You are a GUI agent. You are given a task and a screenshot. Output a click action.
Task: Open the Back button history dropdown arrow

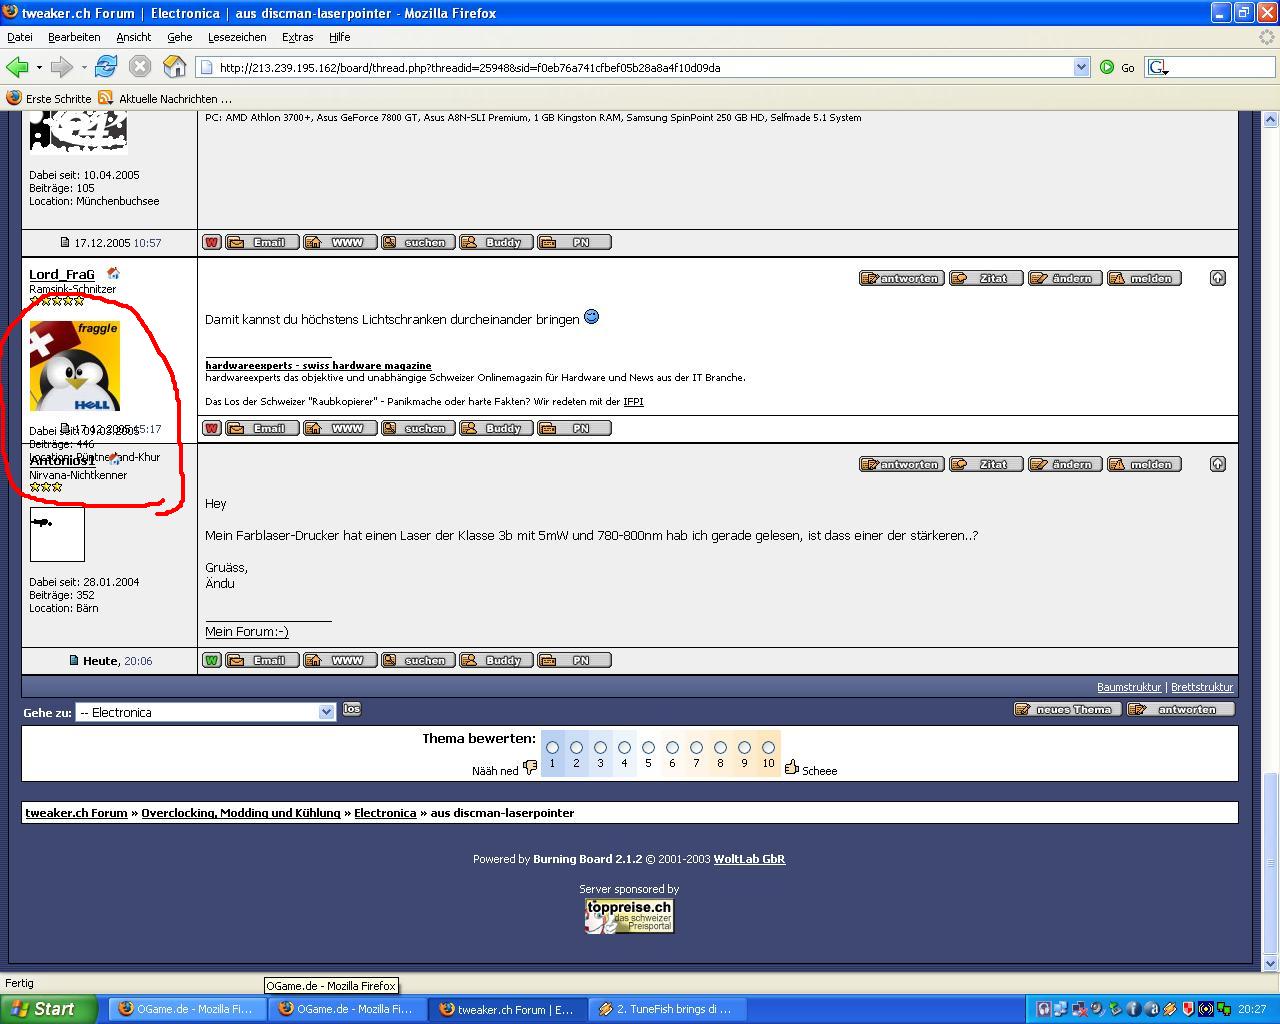tap(39, 67)
